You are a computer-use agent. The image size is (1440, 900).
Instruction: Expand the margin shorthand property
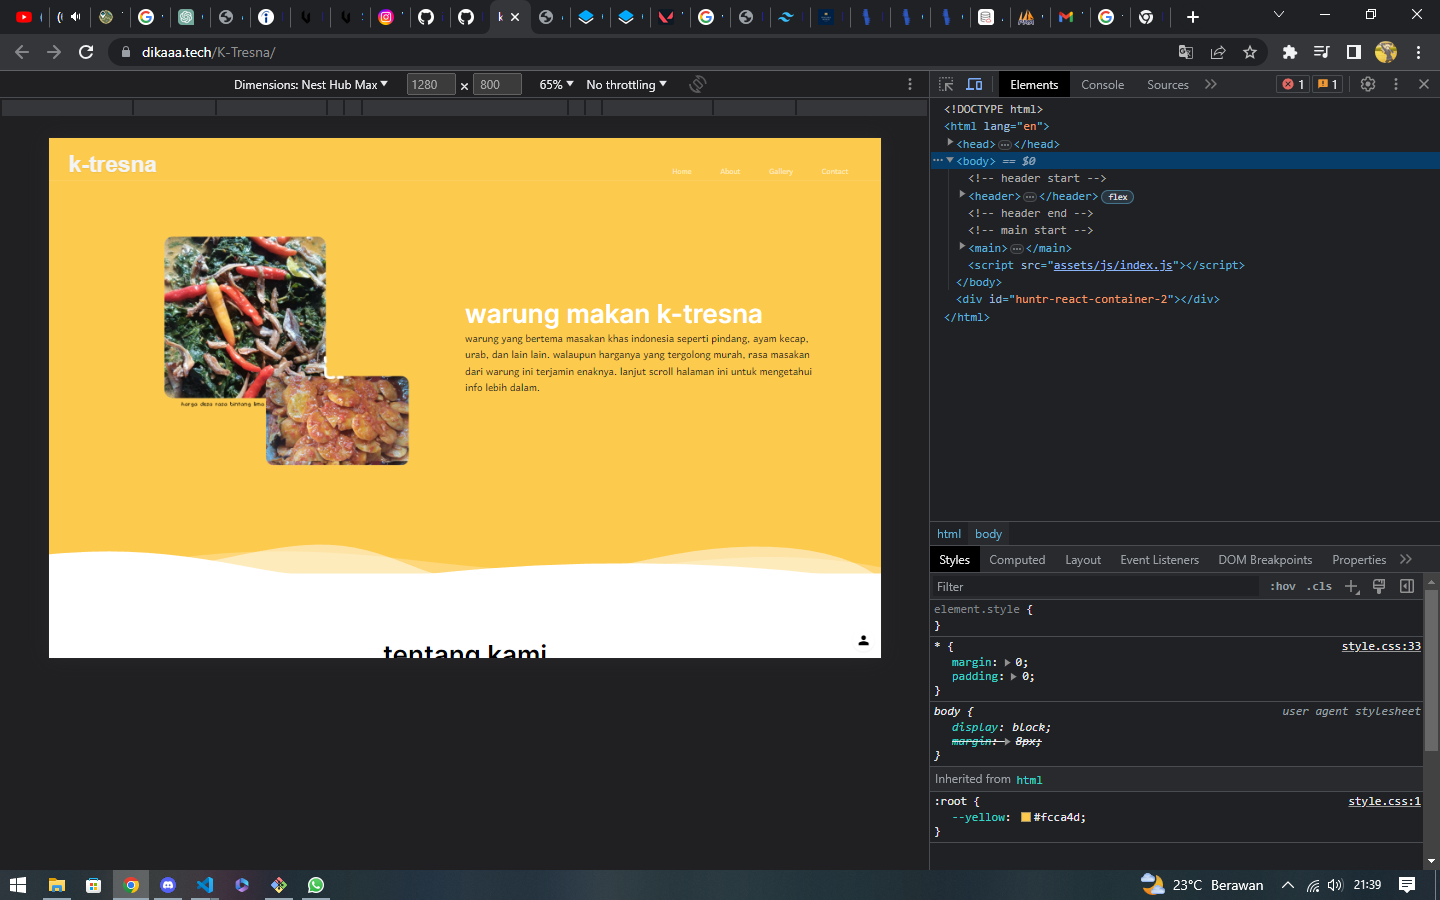tap(1007, 663)
